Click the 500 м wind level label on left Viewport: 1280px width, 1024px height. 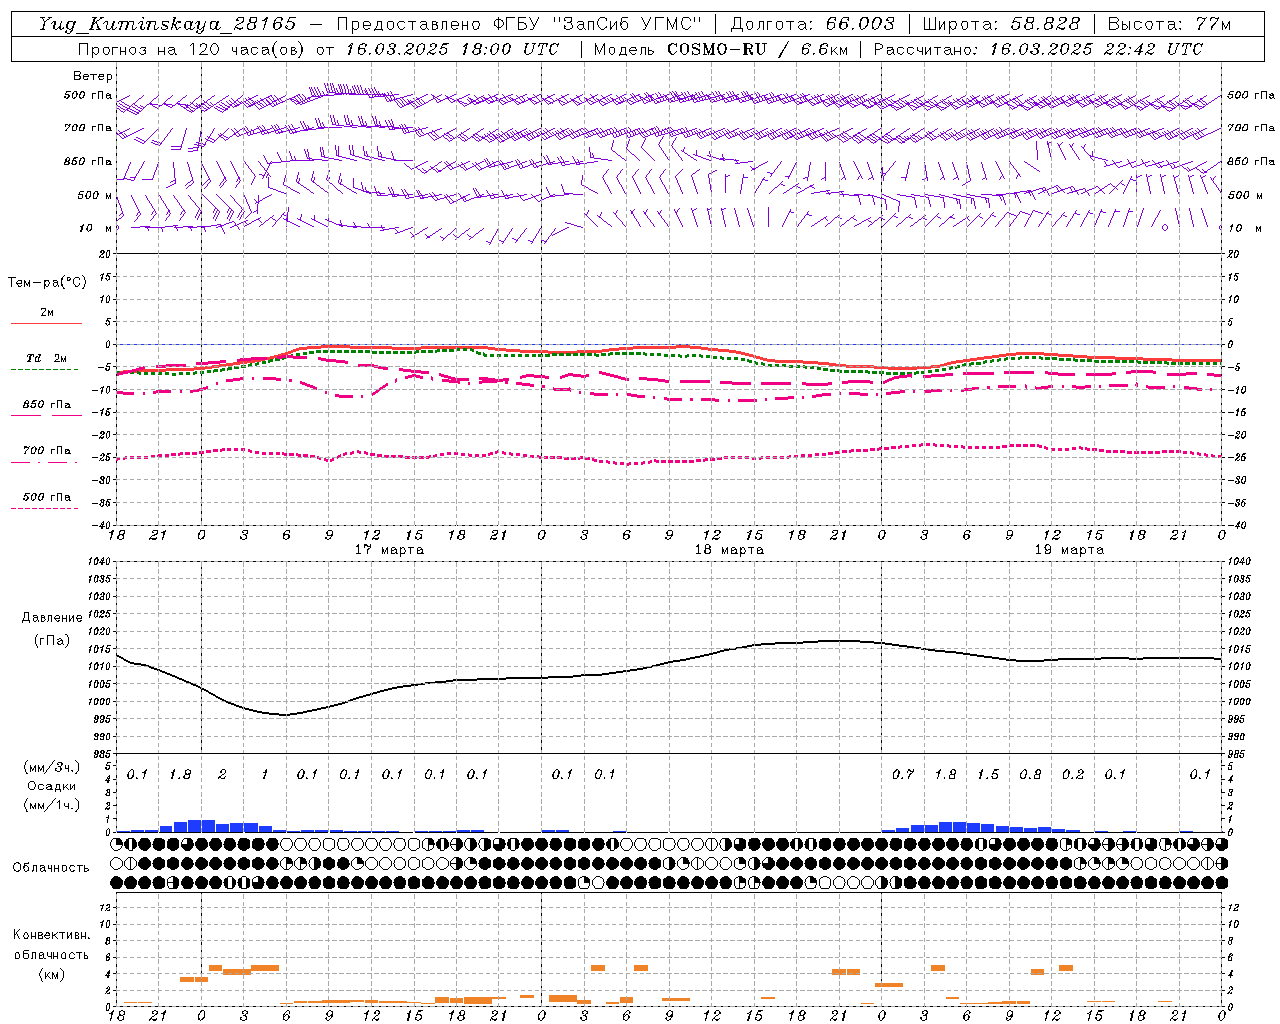95,195
